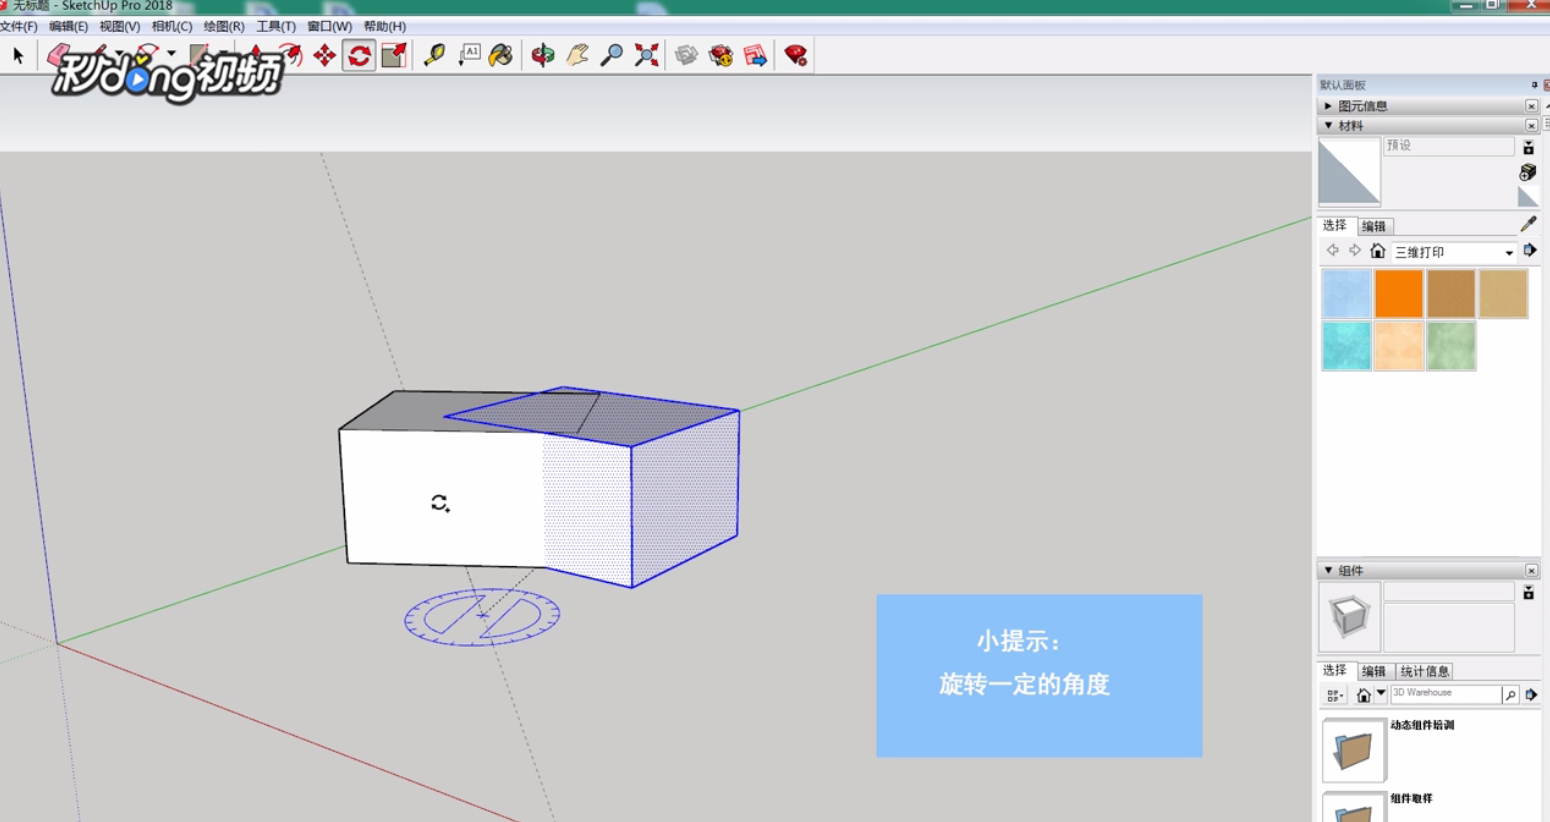This screenshot has width=1550, height=822.
Task: Expand the 图元信息 panel
Action: (x=1329, y=105)
